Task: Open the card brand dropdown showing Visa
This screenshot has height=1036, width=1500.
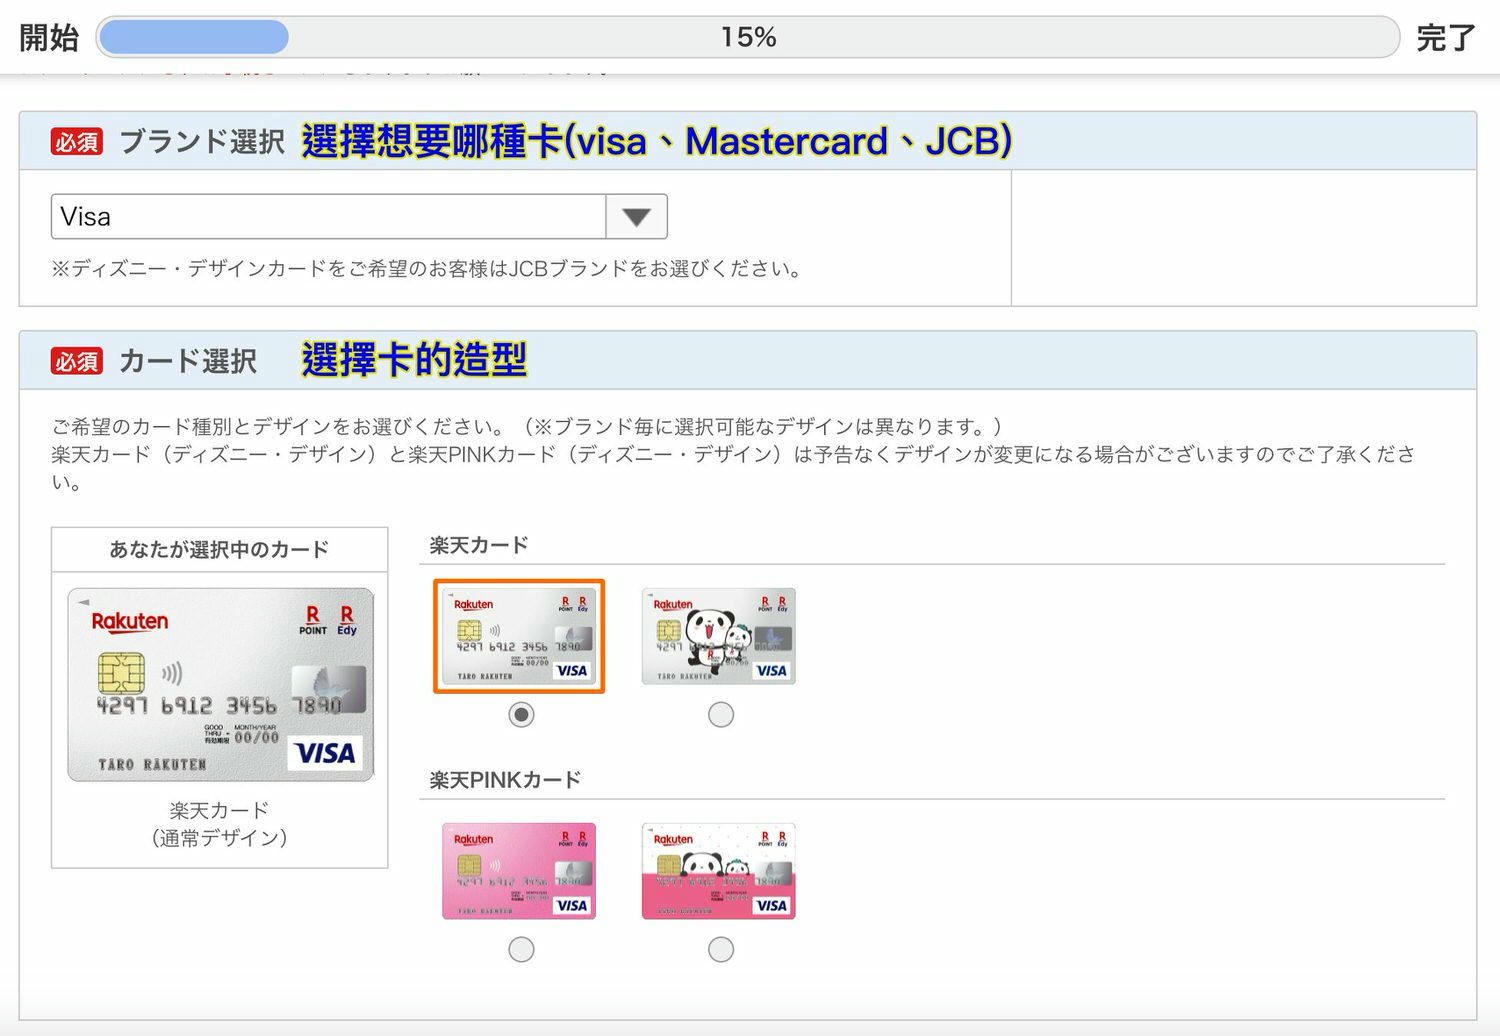Action: (x=330, y=216)
